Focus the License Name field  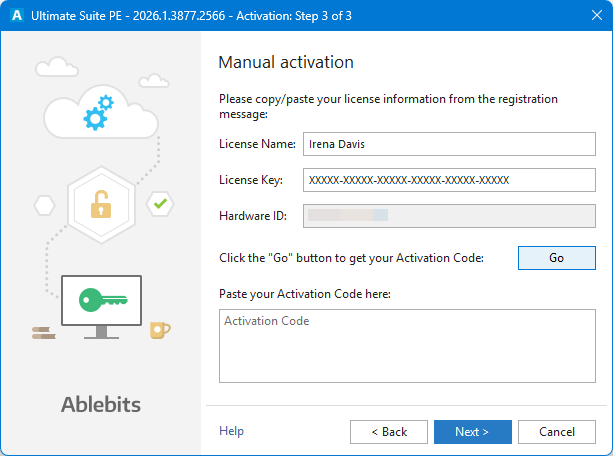pos(449,144)
